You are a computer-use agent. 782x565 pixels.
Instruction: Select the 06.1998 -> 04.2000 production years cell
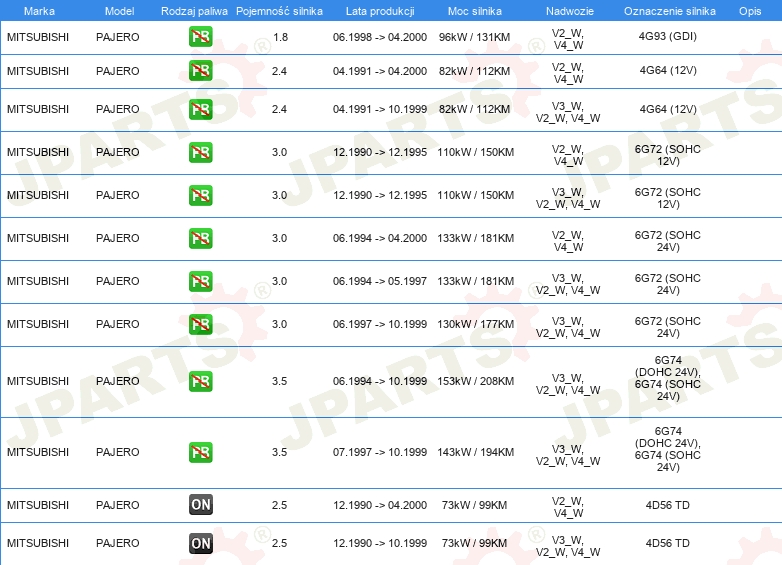coord(380,37)
